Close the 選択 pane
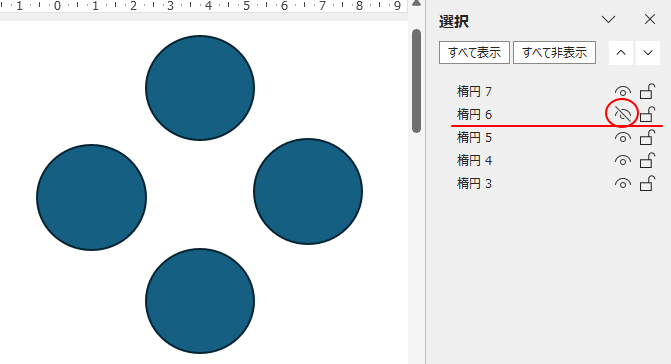The width and height of the screenshot is (671, 364). point(650,19)
